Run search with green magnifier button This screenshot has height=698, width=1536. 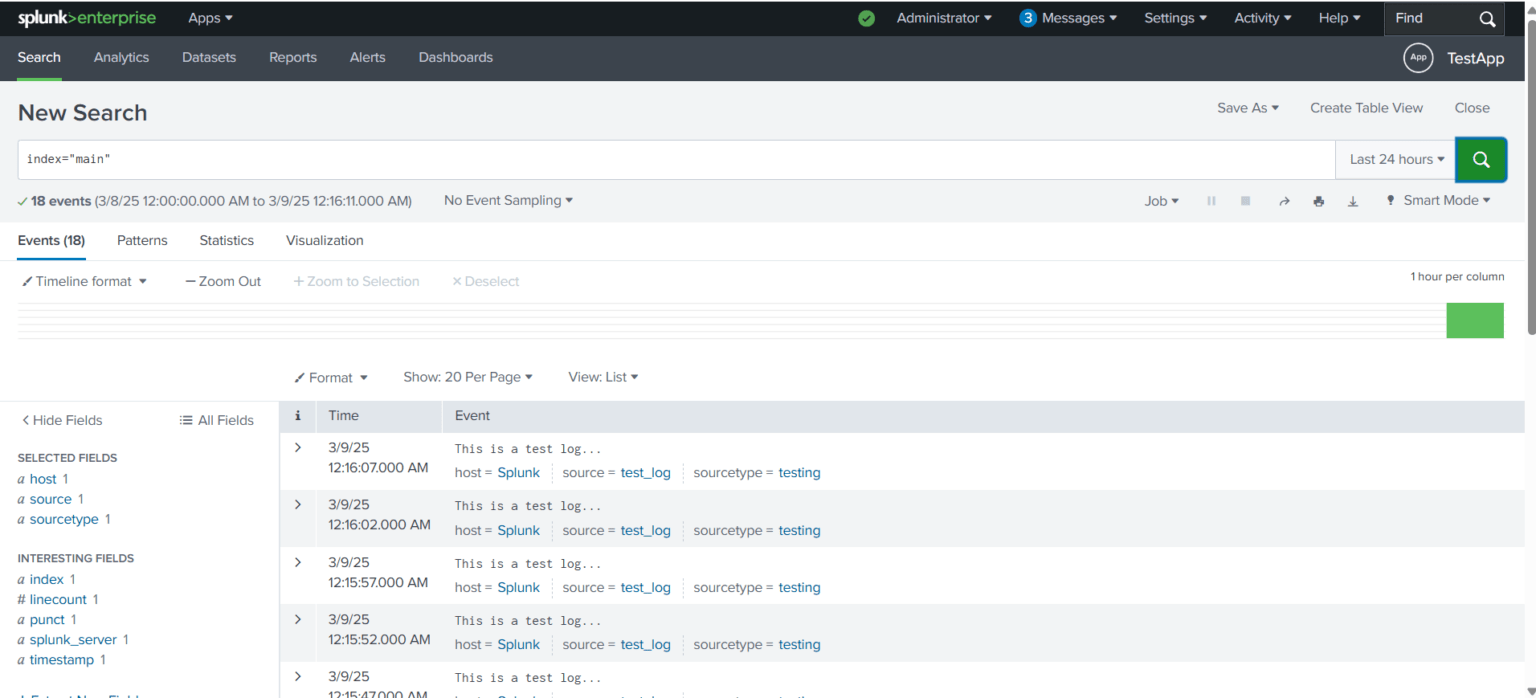tap(1481, 160)
